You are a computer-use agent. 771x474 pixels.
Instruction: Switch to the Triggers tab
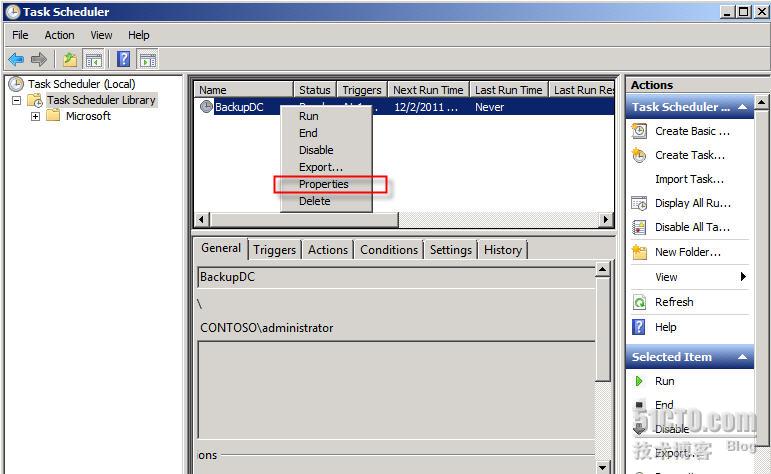[274, 250]
